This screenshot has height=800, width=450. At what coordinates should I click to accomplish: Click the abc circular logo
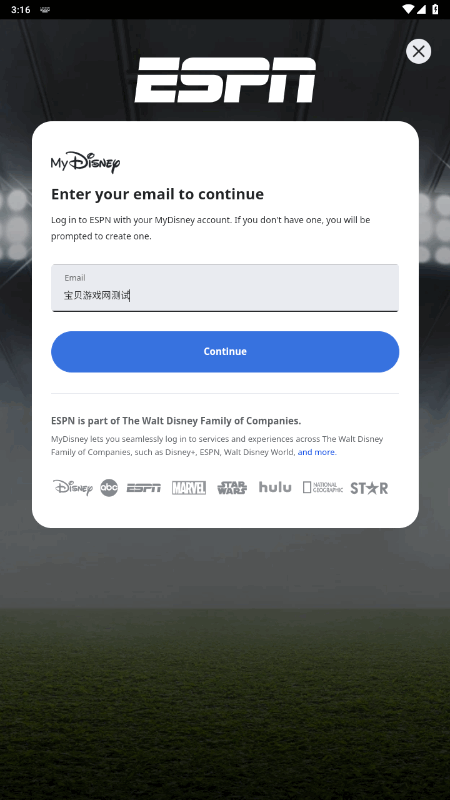pyautogui.click(x=109, y=488)
